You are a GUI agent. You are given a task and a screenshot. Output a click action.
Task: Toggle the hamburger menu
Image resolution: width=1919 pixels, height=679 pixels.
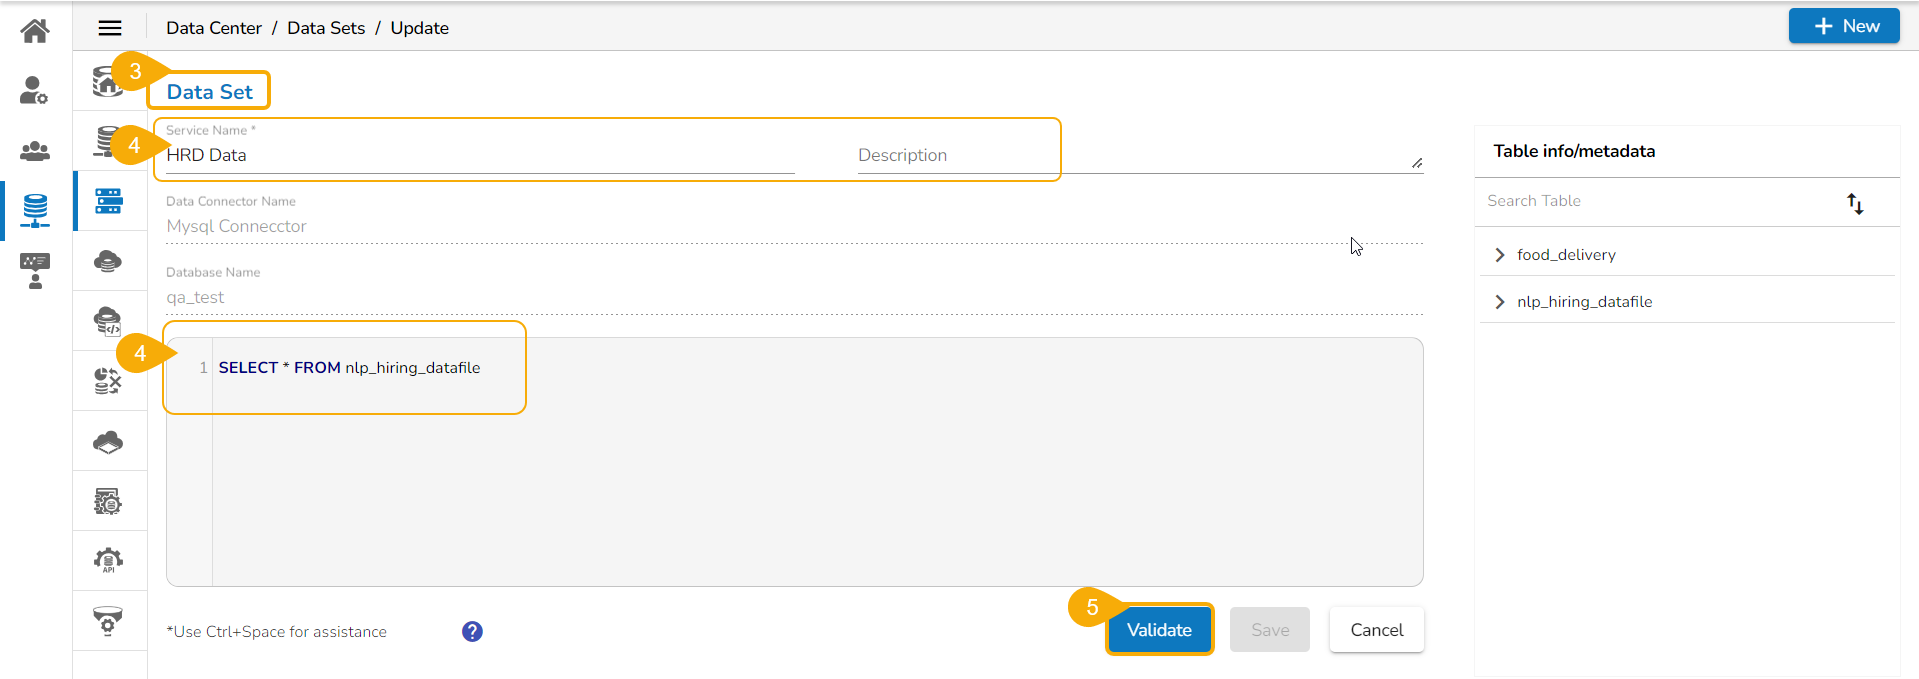tap(110, 28)
